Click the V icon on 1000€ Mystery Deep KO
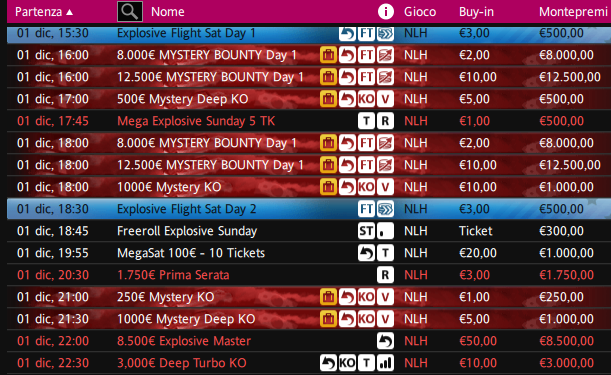611x375 pixels. point(385,319)
